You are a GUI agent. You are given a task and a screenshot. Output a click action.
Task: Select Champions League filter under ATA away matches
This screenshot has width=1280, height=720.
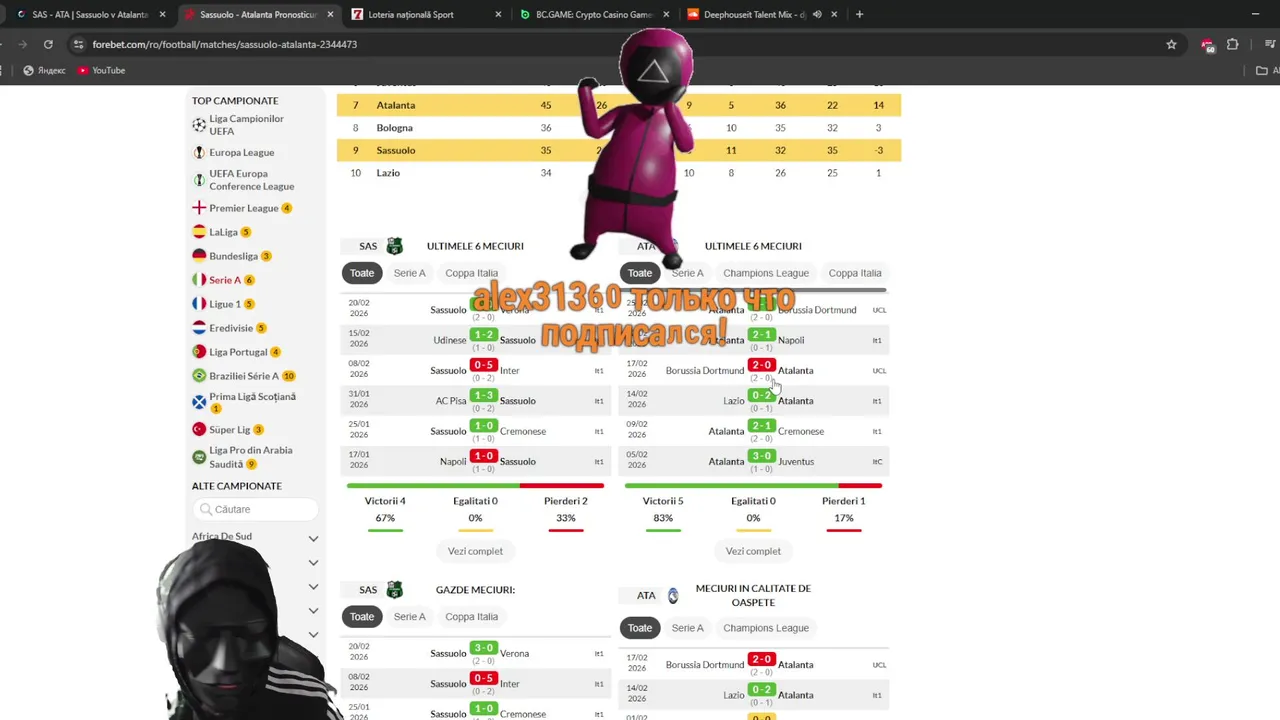766,628
